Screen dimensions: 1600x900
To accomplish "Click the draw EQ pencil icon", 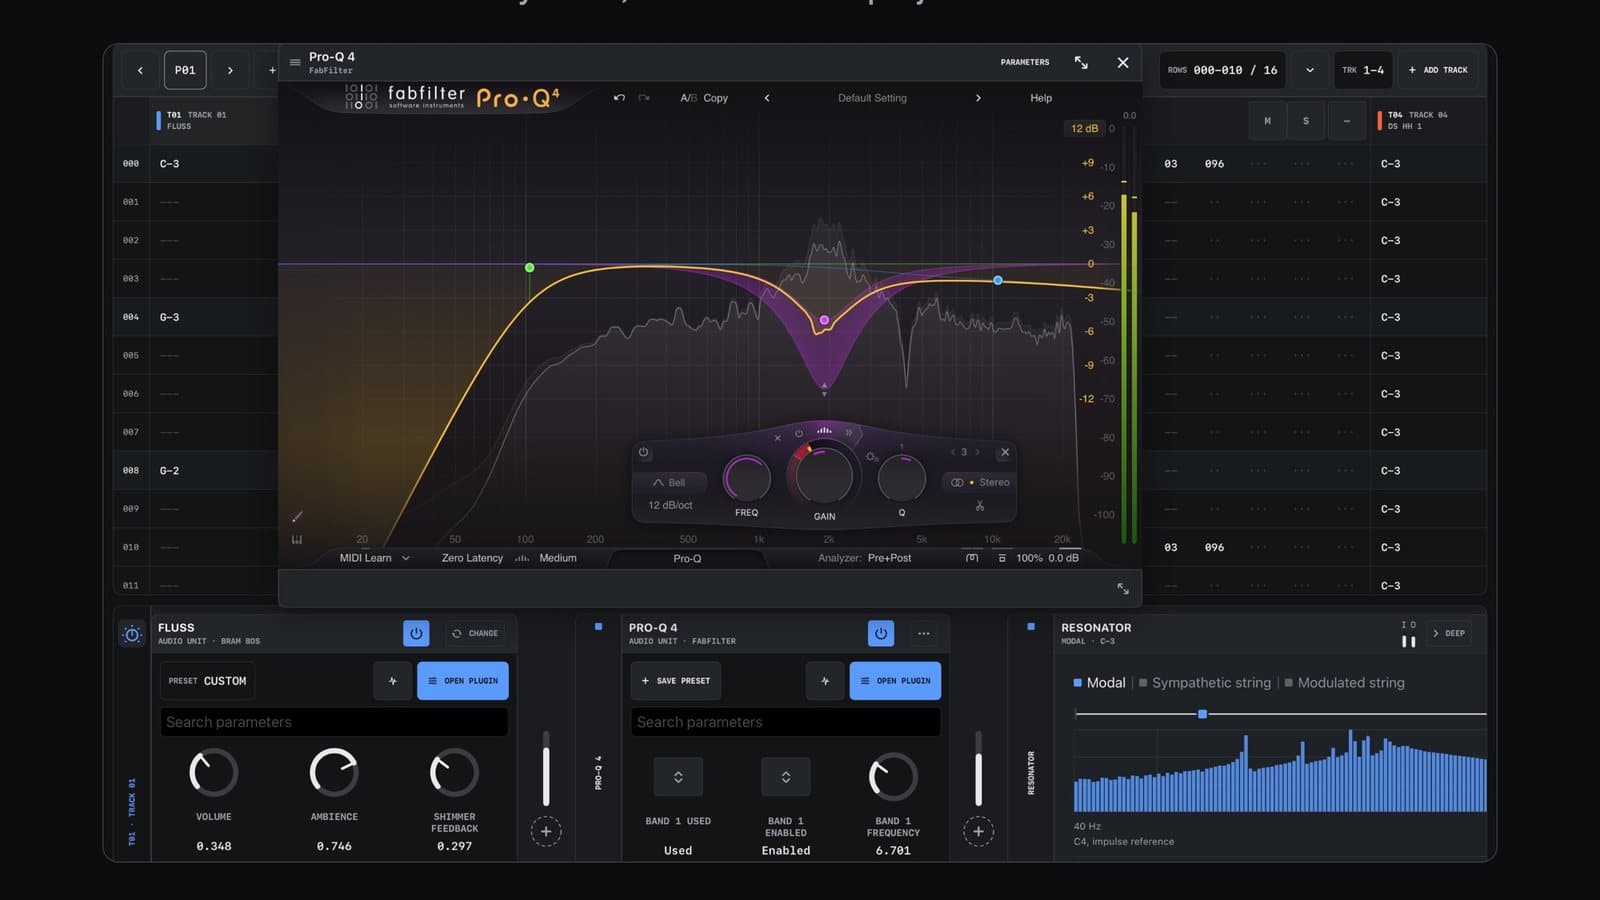I will [x=297, y=516].
